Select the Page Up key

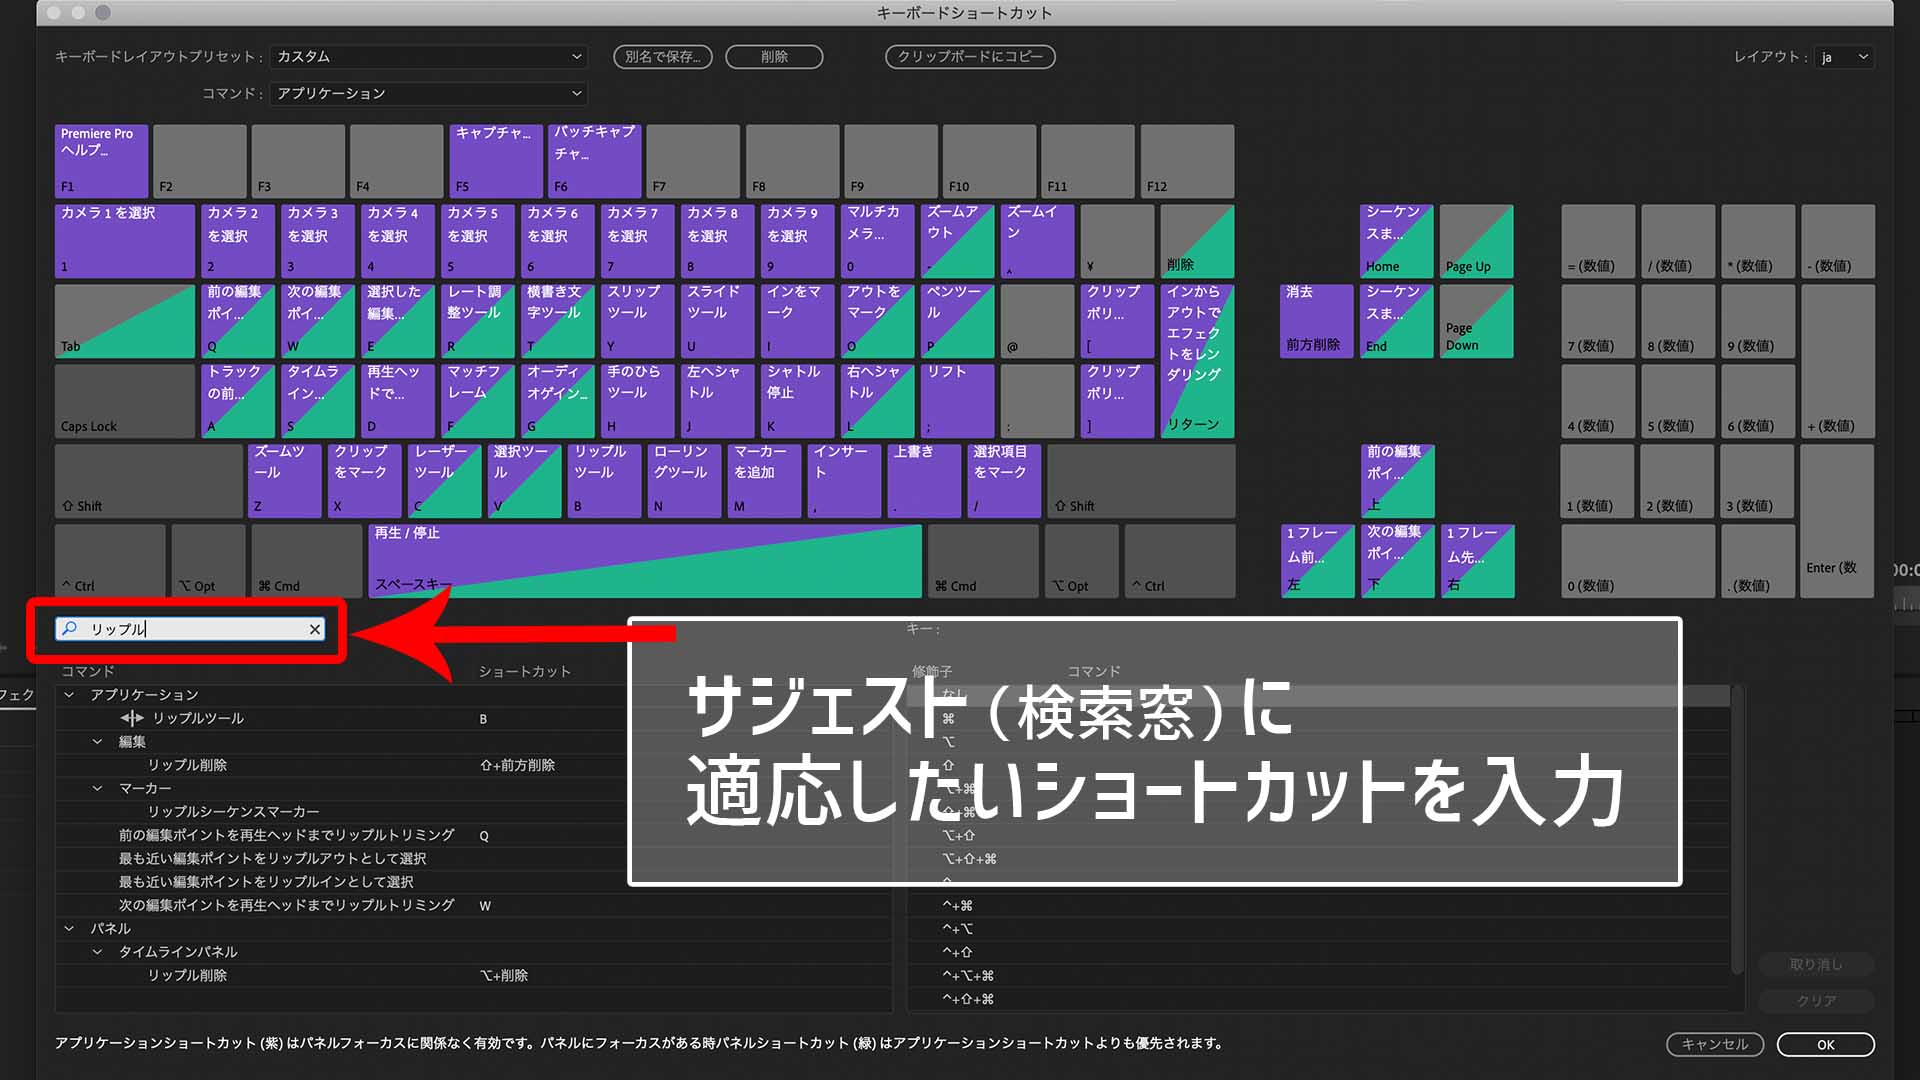pos(1477,241)
